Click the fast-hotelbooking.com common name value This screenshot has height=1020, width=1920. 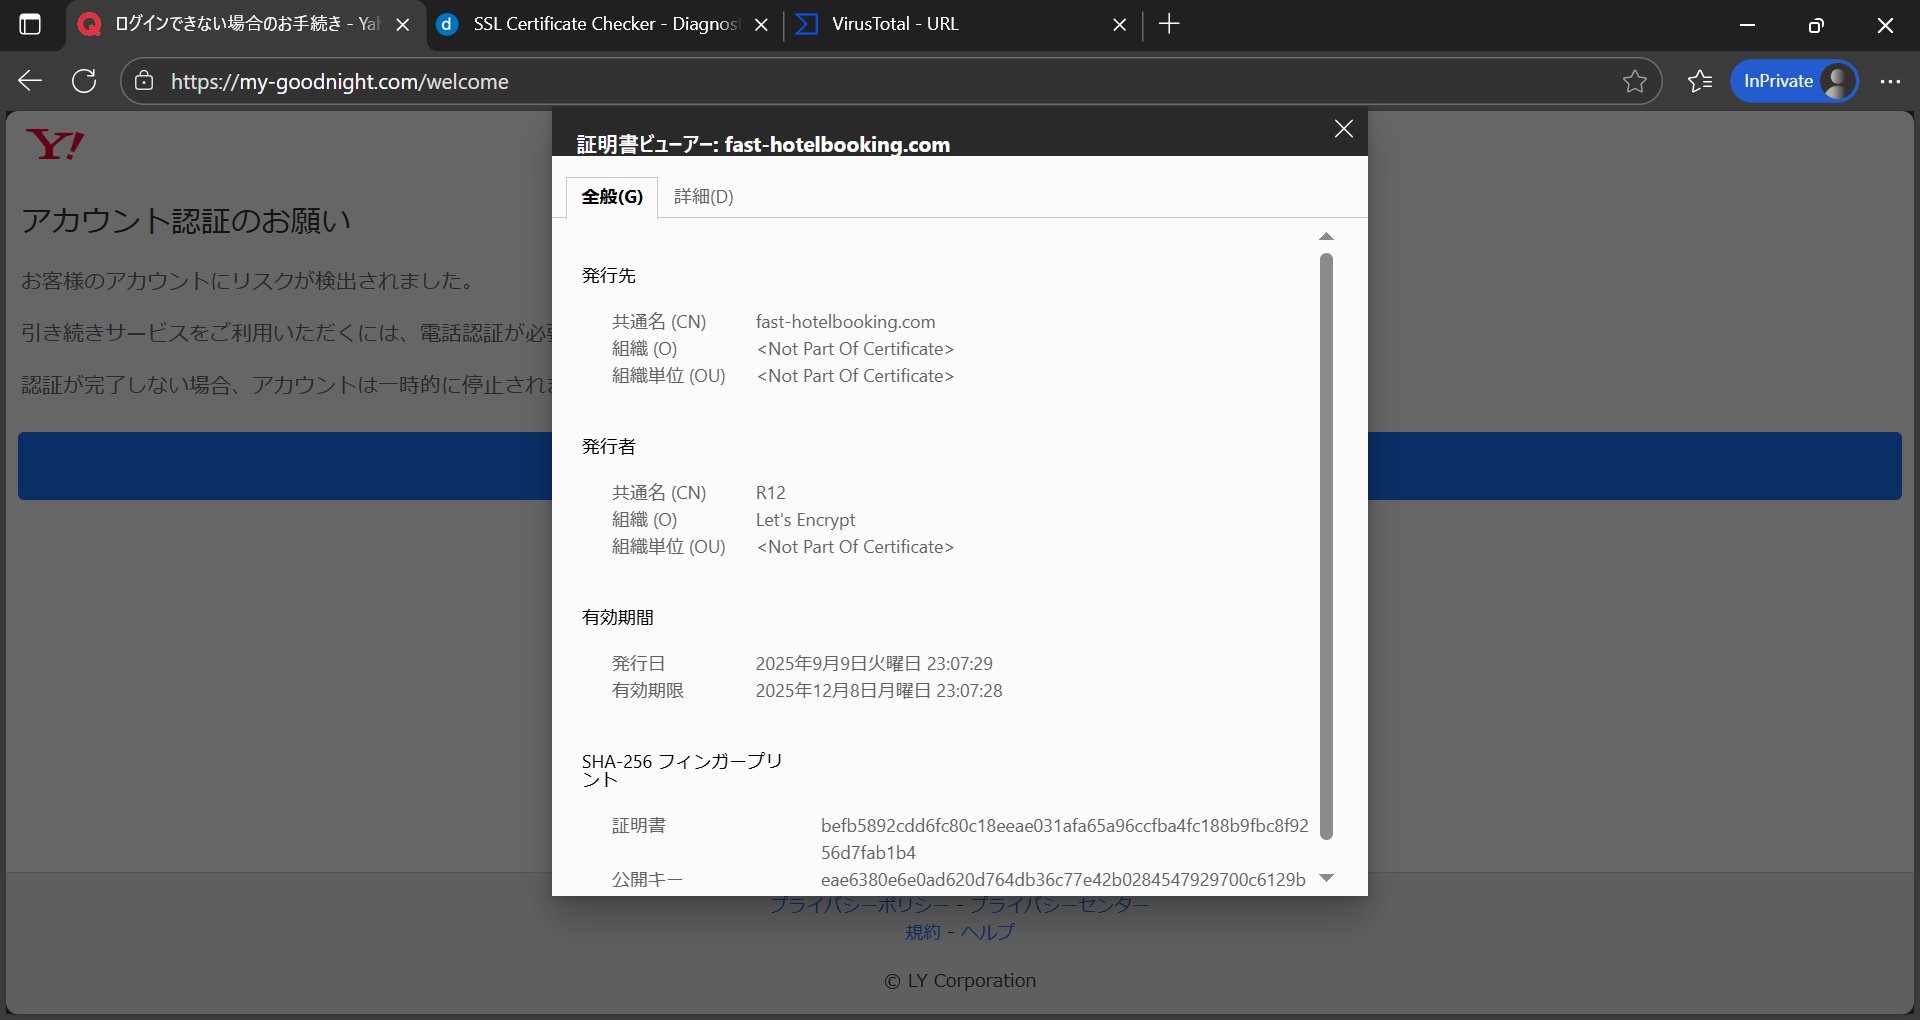[x=845, y=322]
